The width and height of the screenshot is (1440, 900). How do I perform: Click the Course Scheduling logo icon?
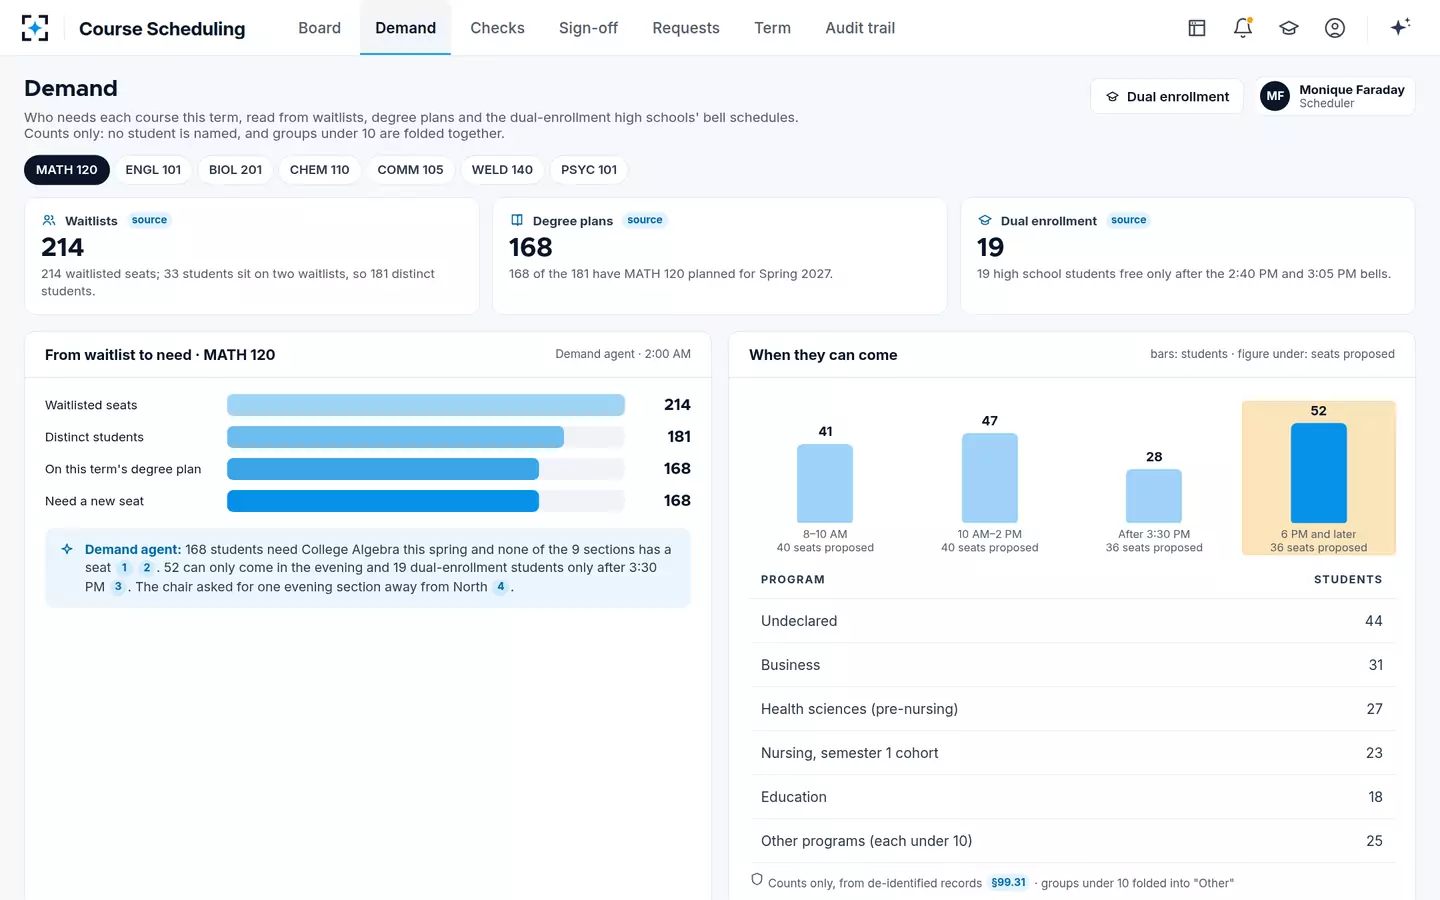(35, 28)
